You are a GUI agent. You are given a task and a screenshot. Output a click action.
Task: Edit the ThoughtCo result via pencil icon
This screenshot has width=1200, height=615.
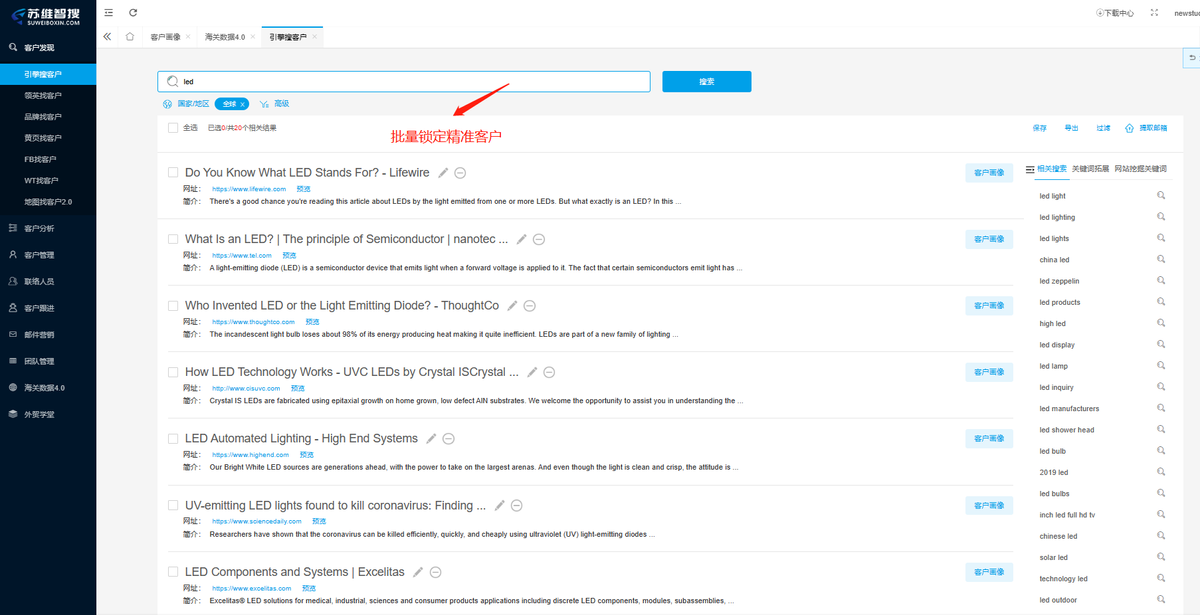pyautogui.click(x=513, y=306)
